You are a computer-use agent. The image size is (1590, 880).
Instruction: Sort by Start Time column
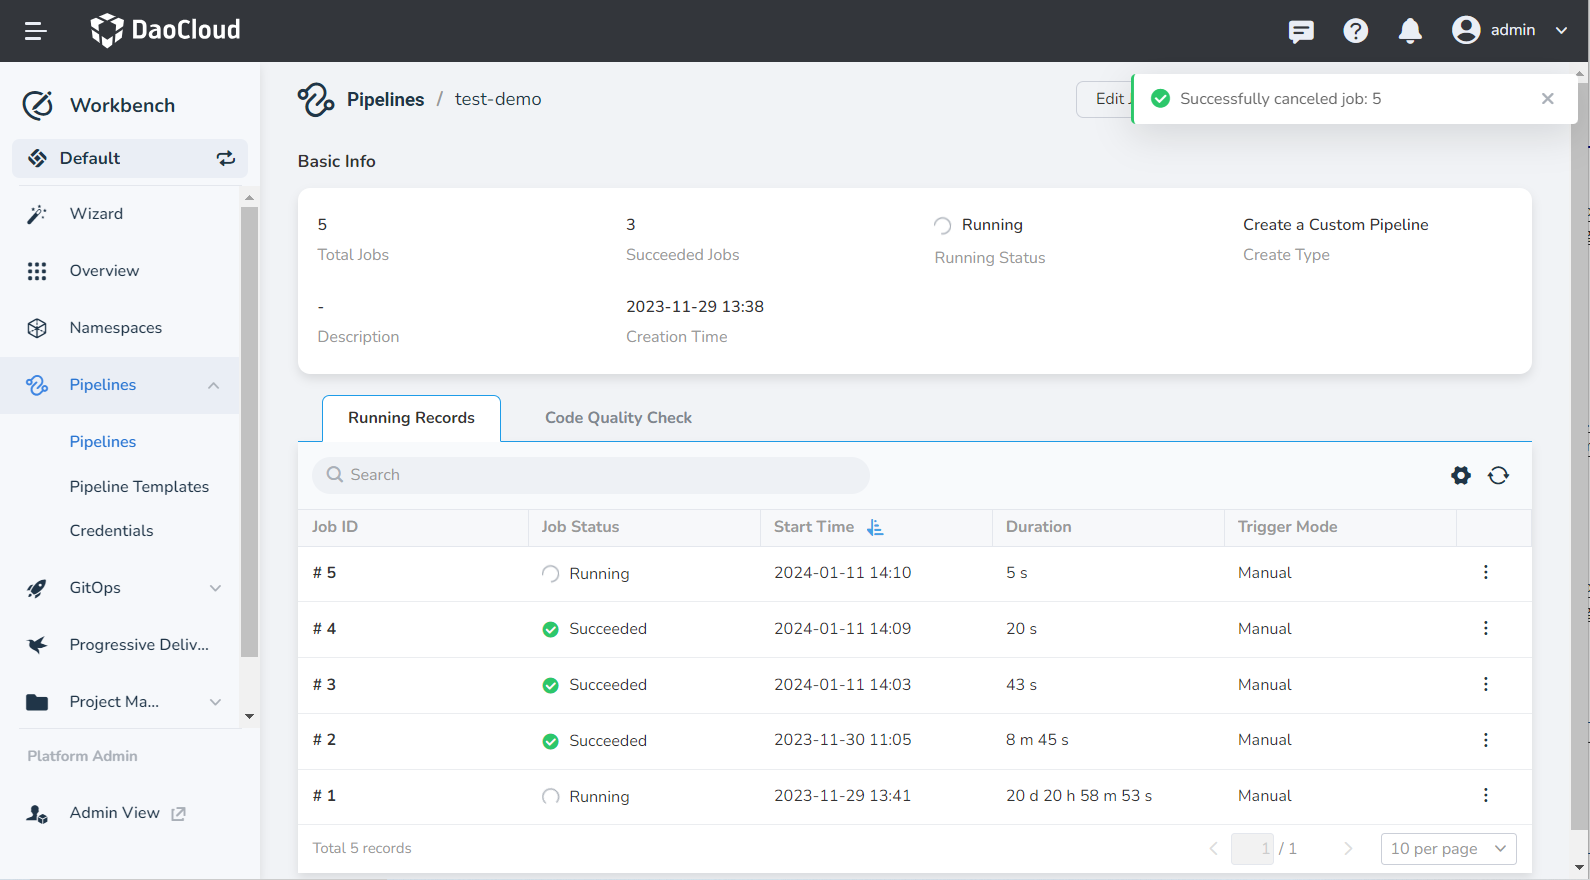pyautogui.click(x=875, y=527)
